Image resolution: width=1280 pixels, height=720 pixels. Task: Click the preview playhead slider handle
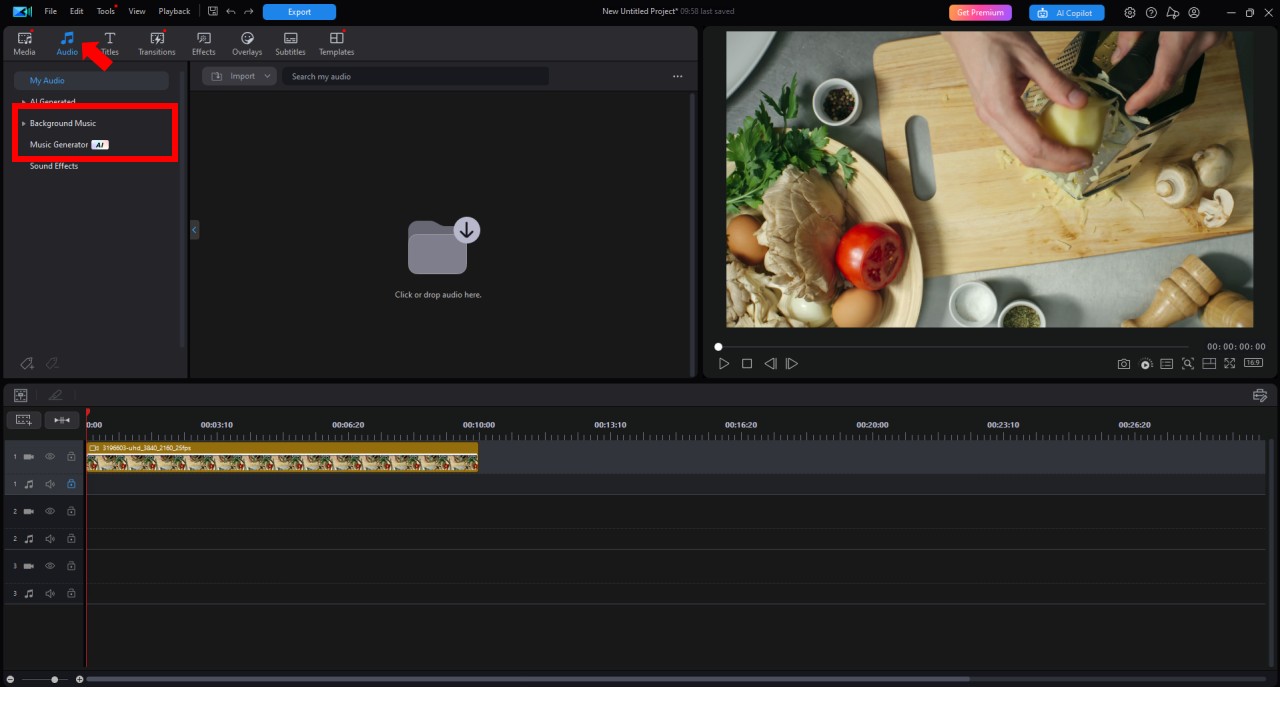coord(718,347)
